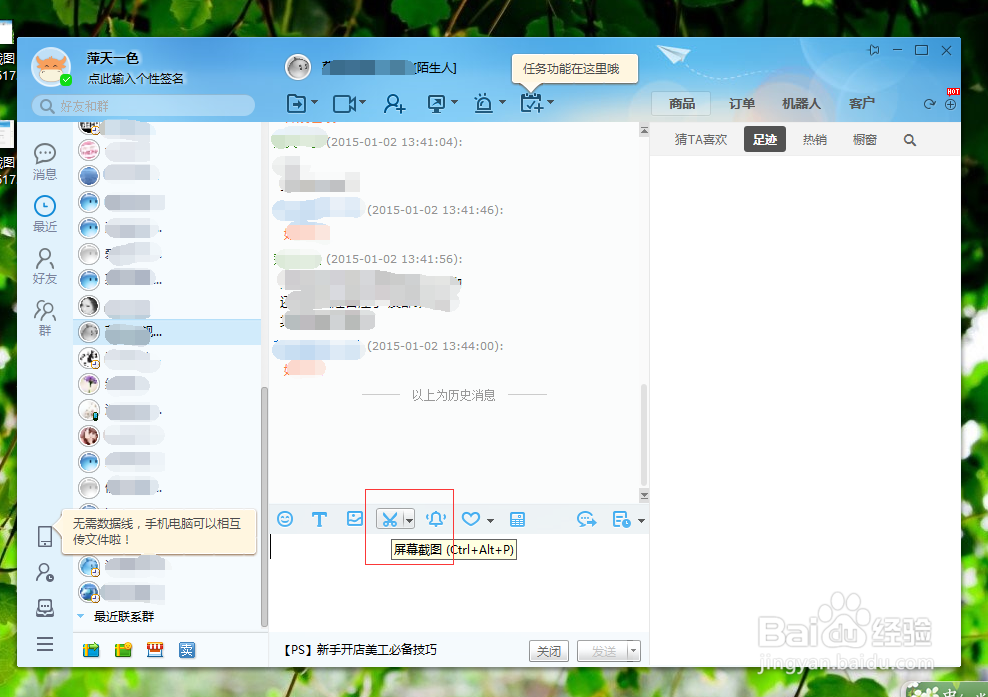Image resolution: width=988 pixels, height=697 pixels.
Task: Click the chat partner avatar in header
Action: tap(298, 67)
